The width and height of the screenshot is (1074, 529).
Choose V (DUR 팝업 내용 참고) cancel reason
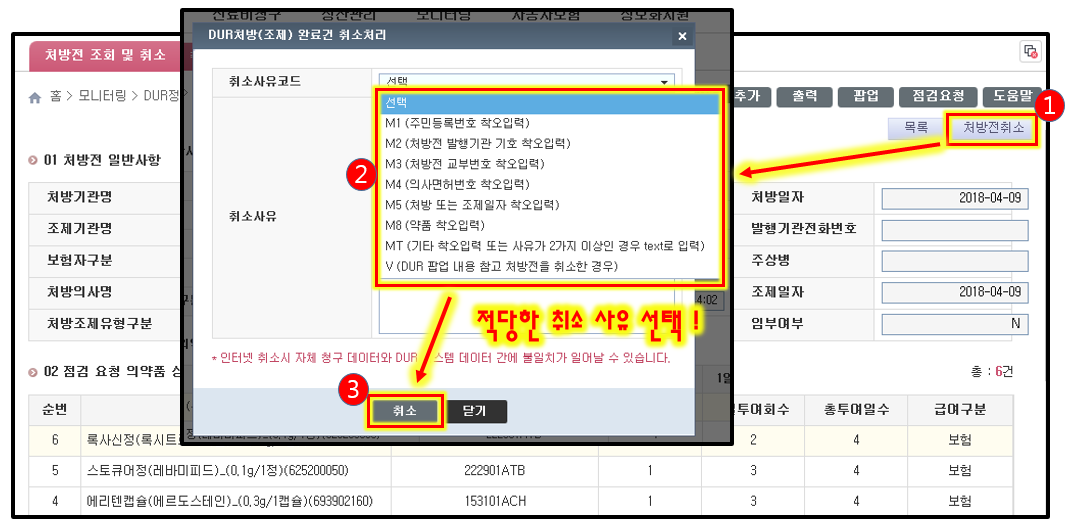tap(501, 266)
